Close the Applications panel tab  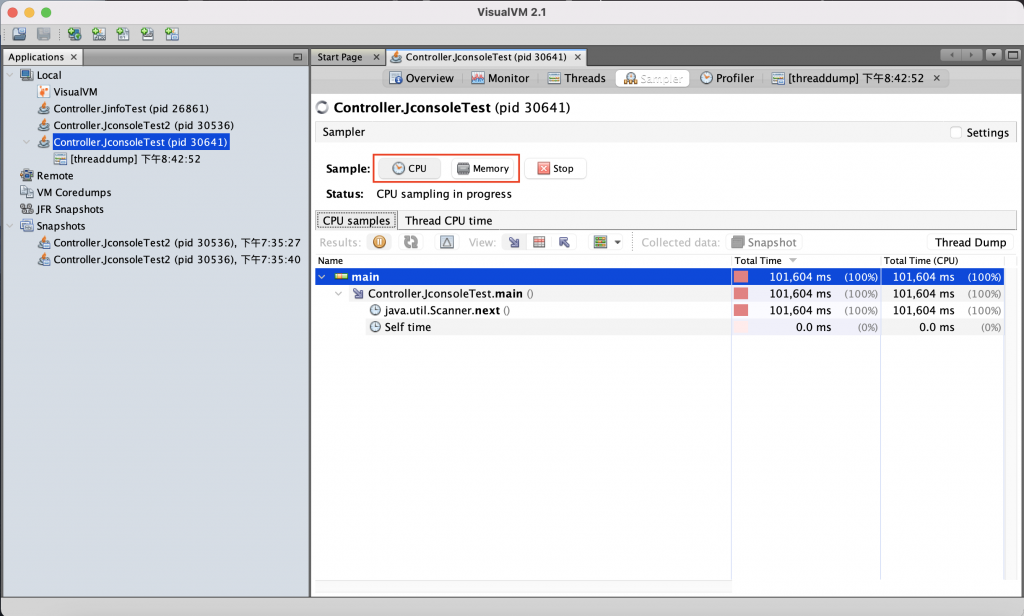(74, 57)
